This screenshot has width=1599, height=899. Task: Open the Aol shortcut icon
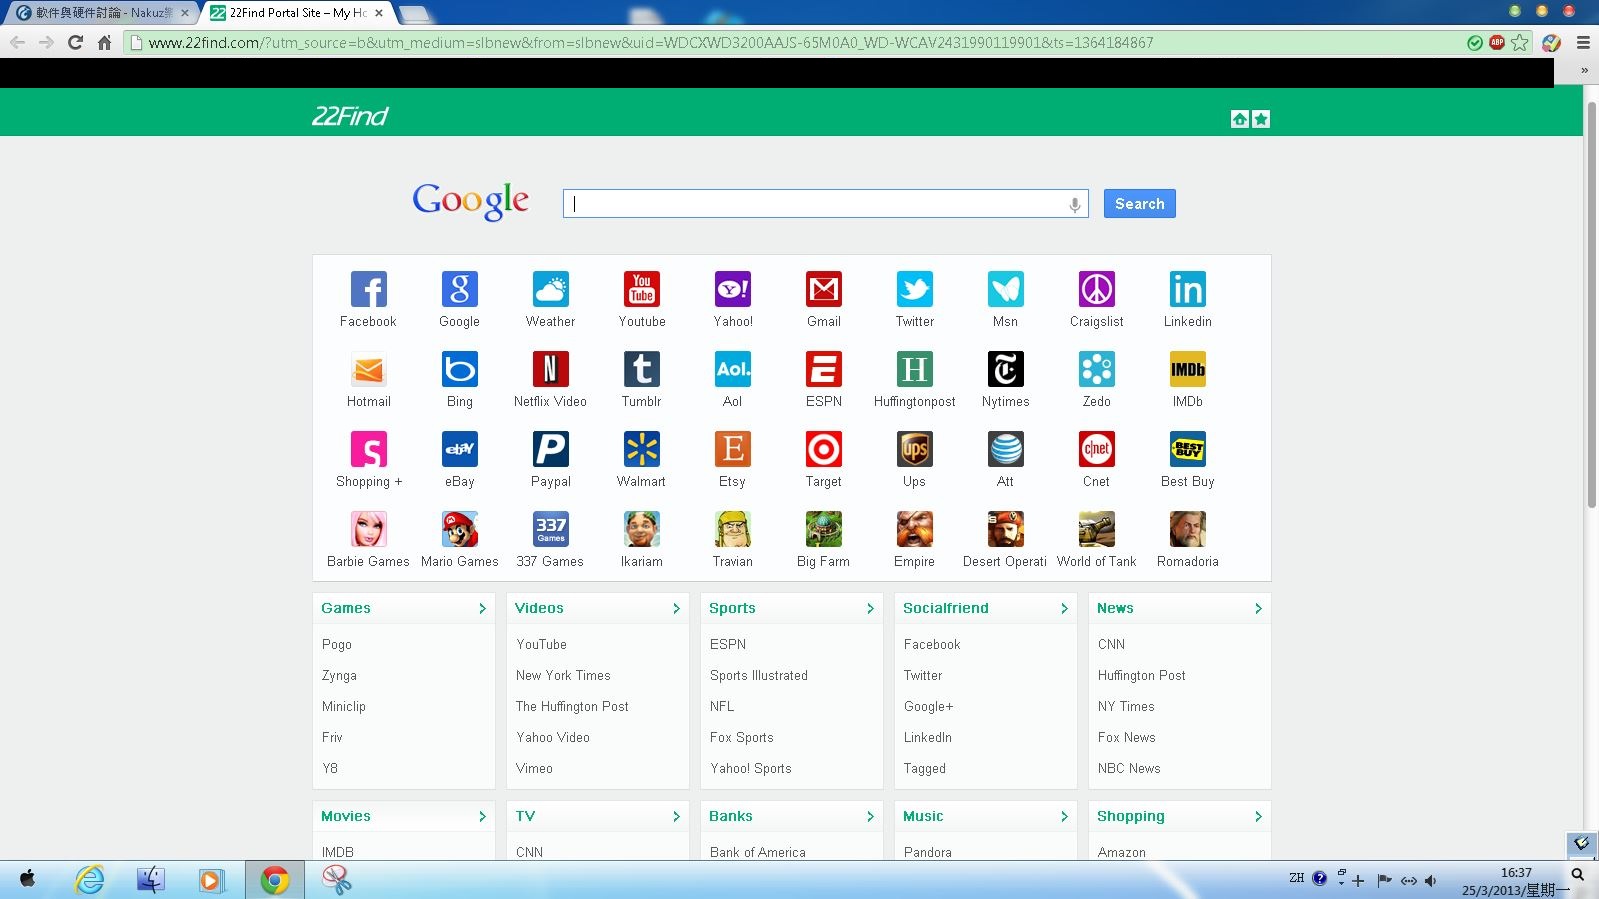(x=733, y=370)
